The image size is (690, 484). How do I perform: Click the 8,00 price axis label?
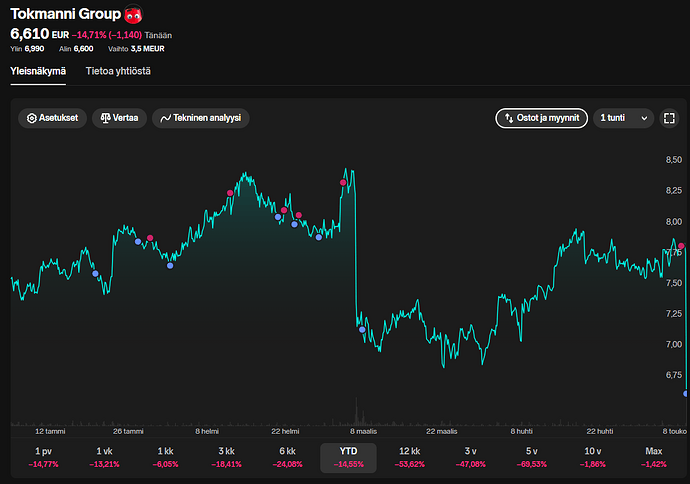(674, 221)
